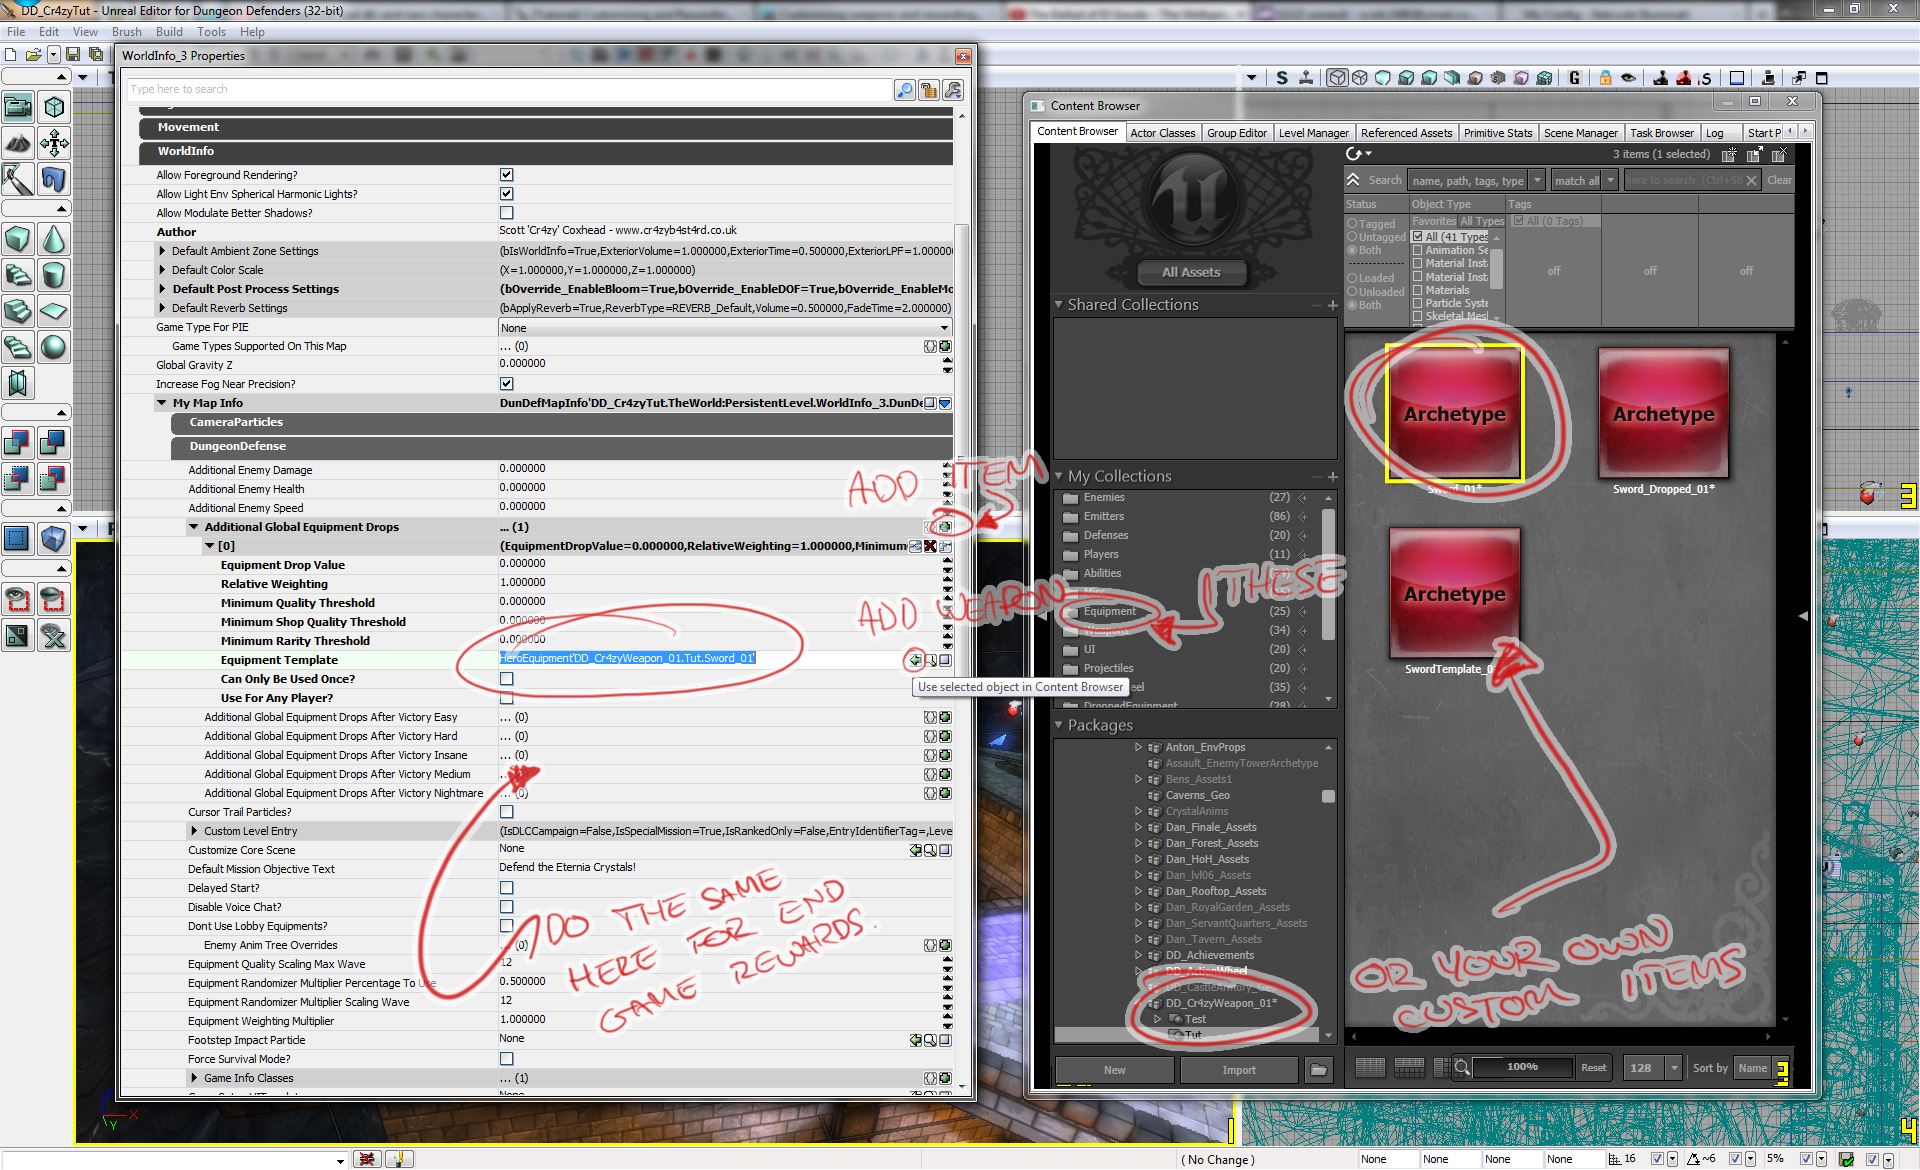Create a Cylinder builder brush
The image size is (1920, 1170).
54,275
